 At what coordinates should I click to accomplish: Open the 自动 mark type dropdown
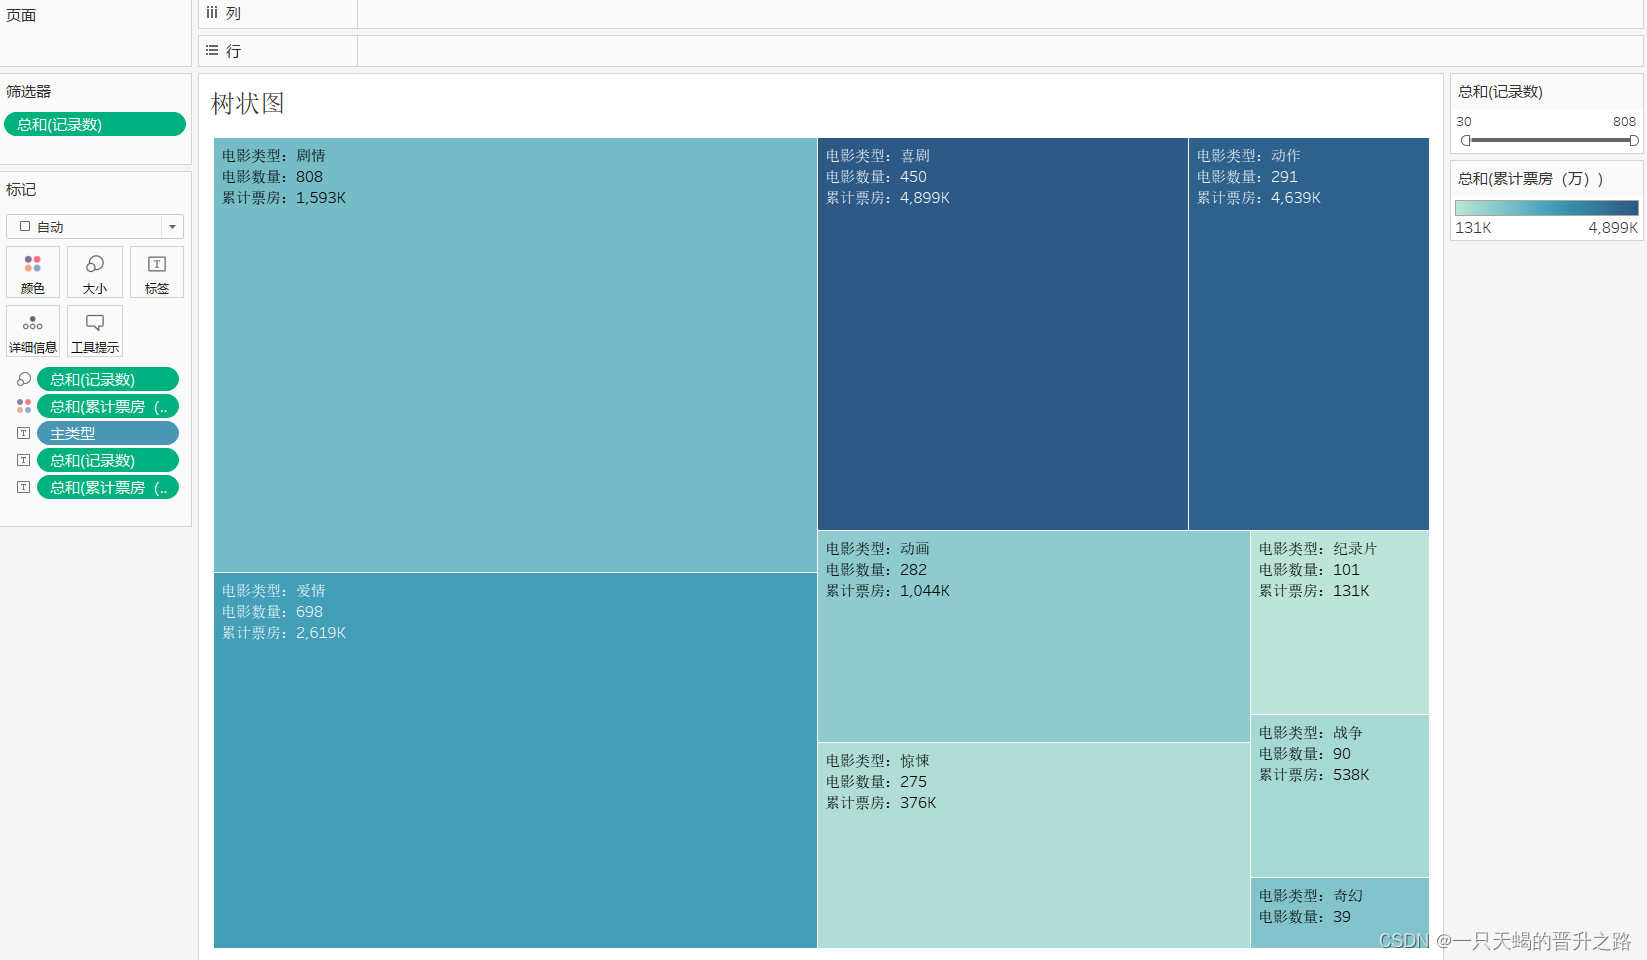tap(95, 227)
